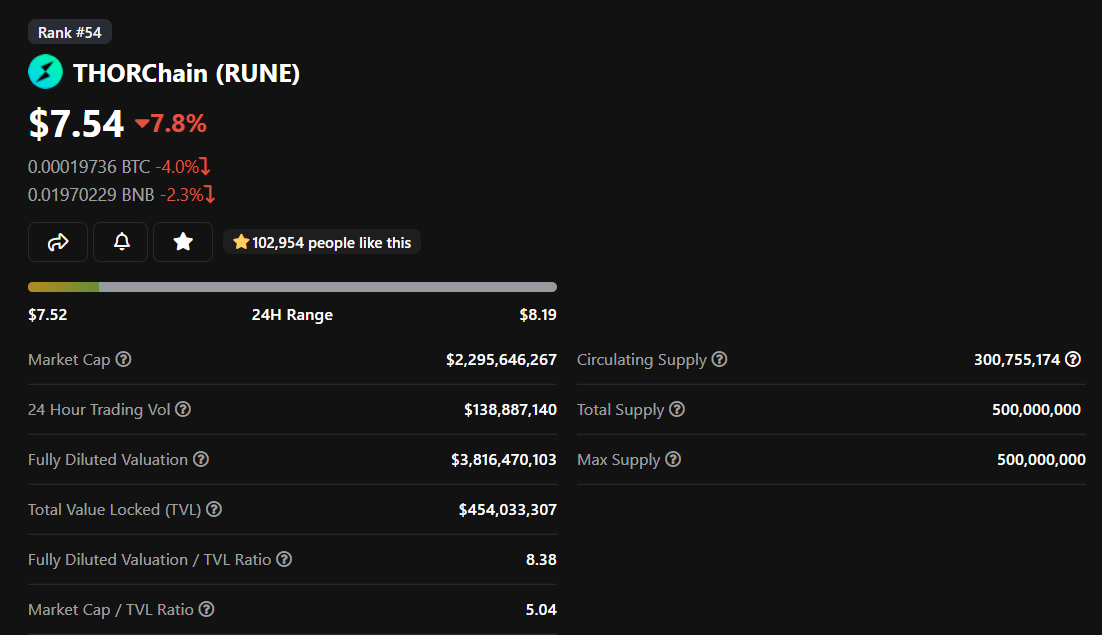Click the 8.38 ratio value
This screenshot has width=1102, height=635.
541,559
